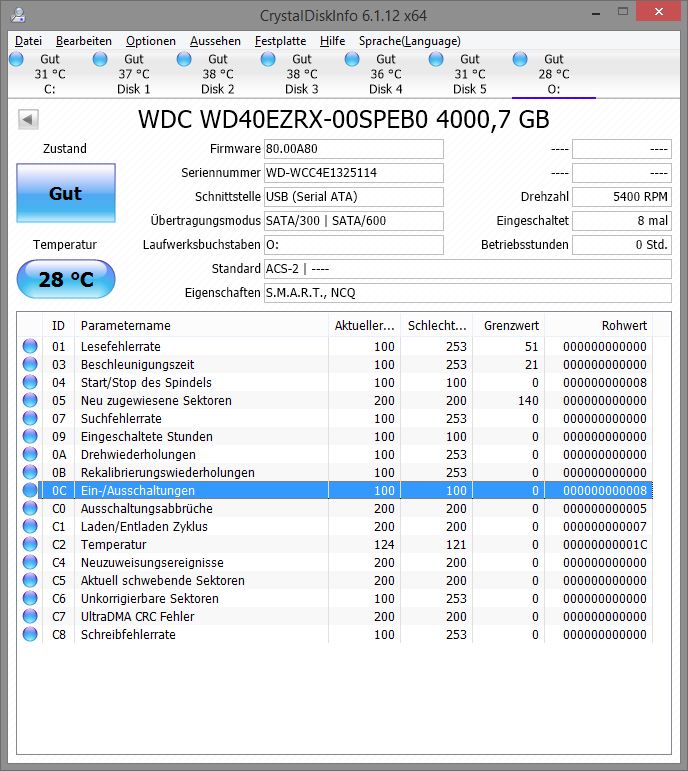This screenshot has height=771, width=688.
Task: Select the Schreibfehlerrate parameter text
Action: (128, 635)
